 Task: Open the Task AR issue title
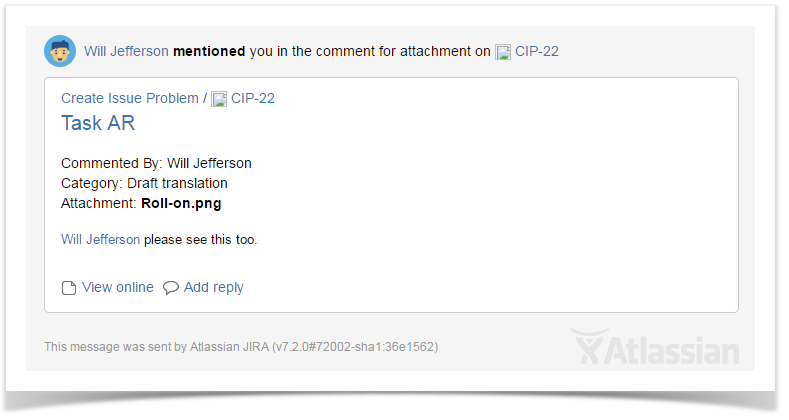click(98, 123)
